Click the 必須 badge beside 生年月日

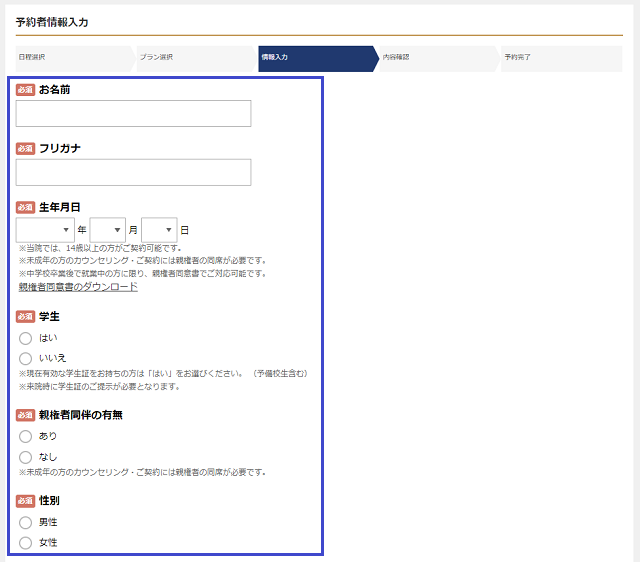[x=25, y=207]
